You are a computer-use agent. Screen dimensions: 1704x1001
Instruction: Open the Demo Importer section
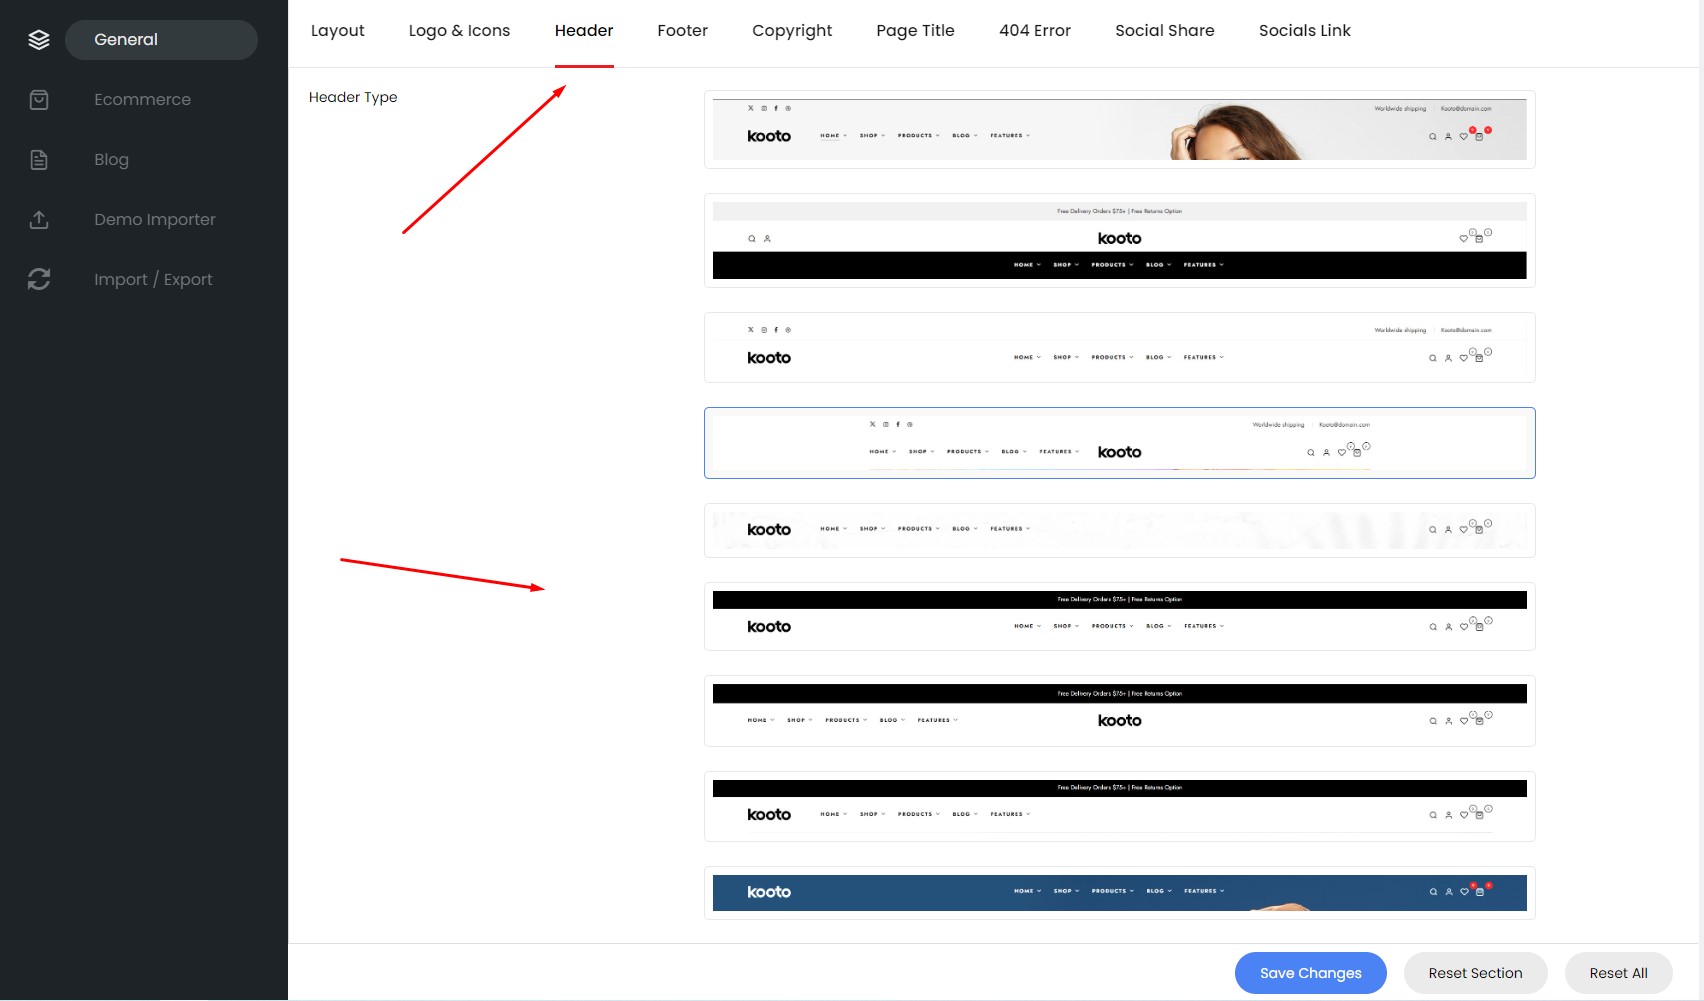pyautogui.click(x=154, y=220)
